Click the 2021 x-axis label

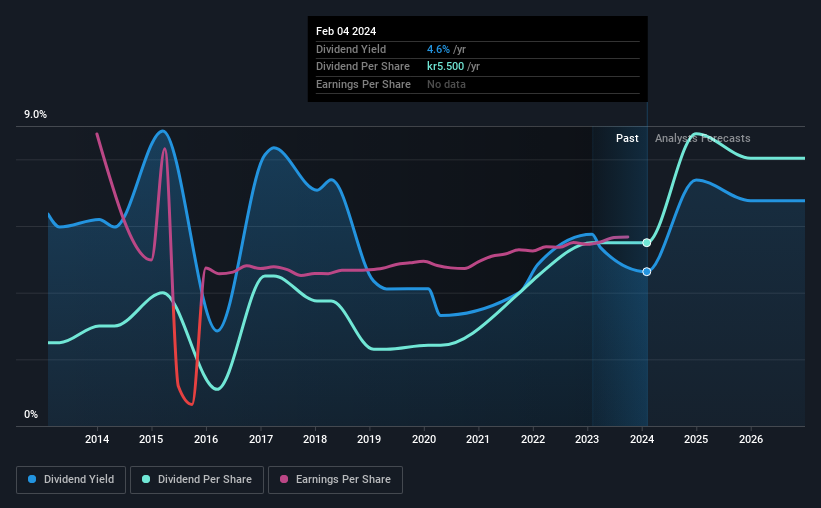click(478, 439)
